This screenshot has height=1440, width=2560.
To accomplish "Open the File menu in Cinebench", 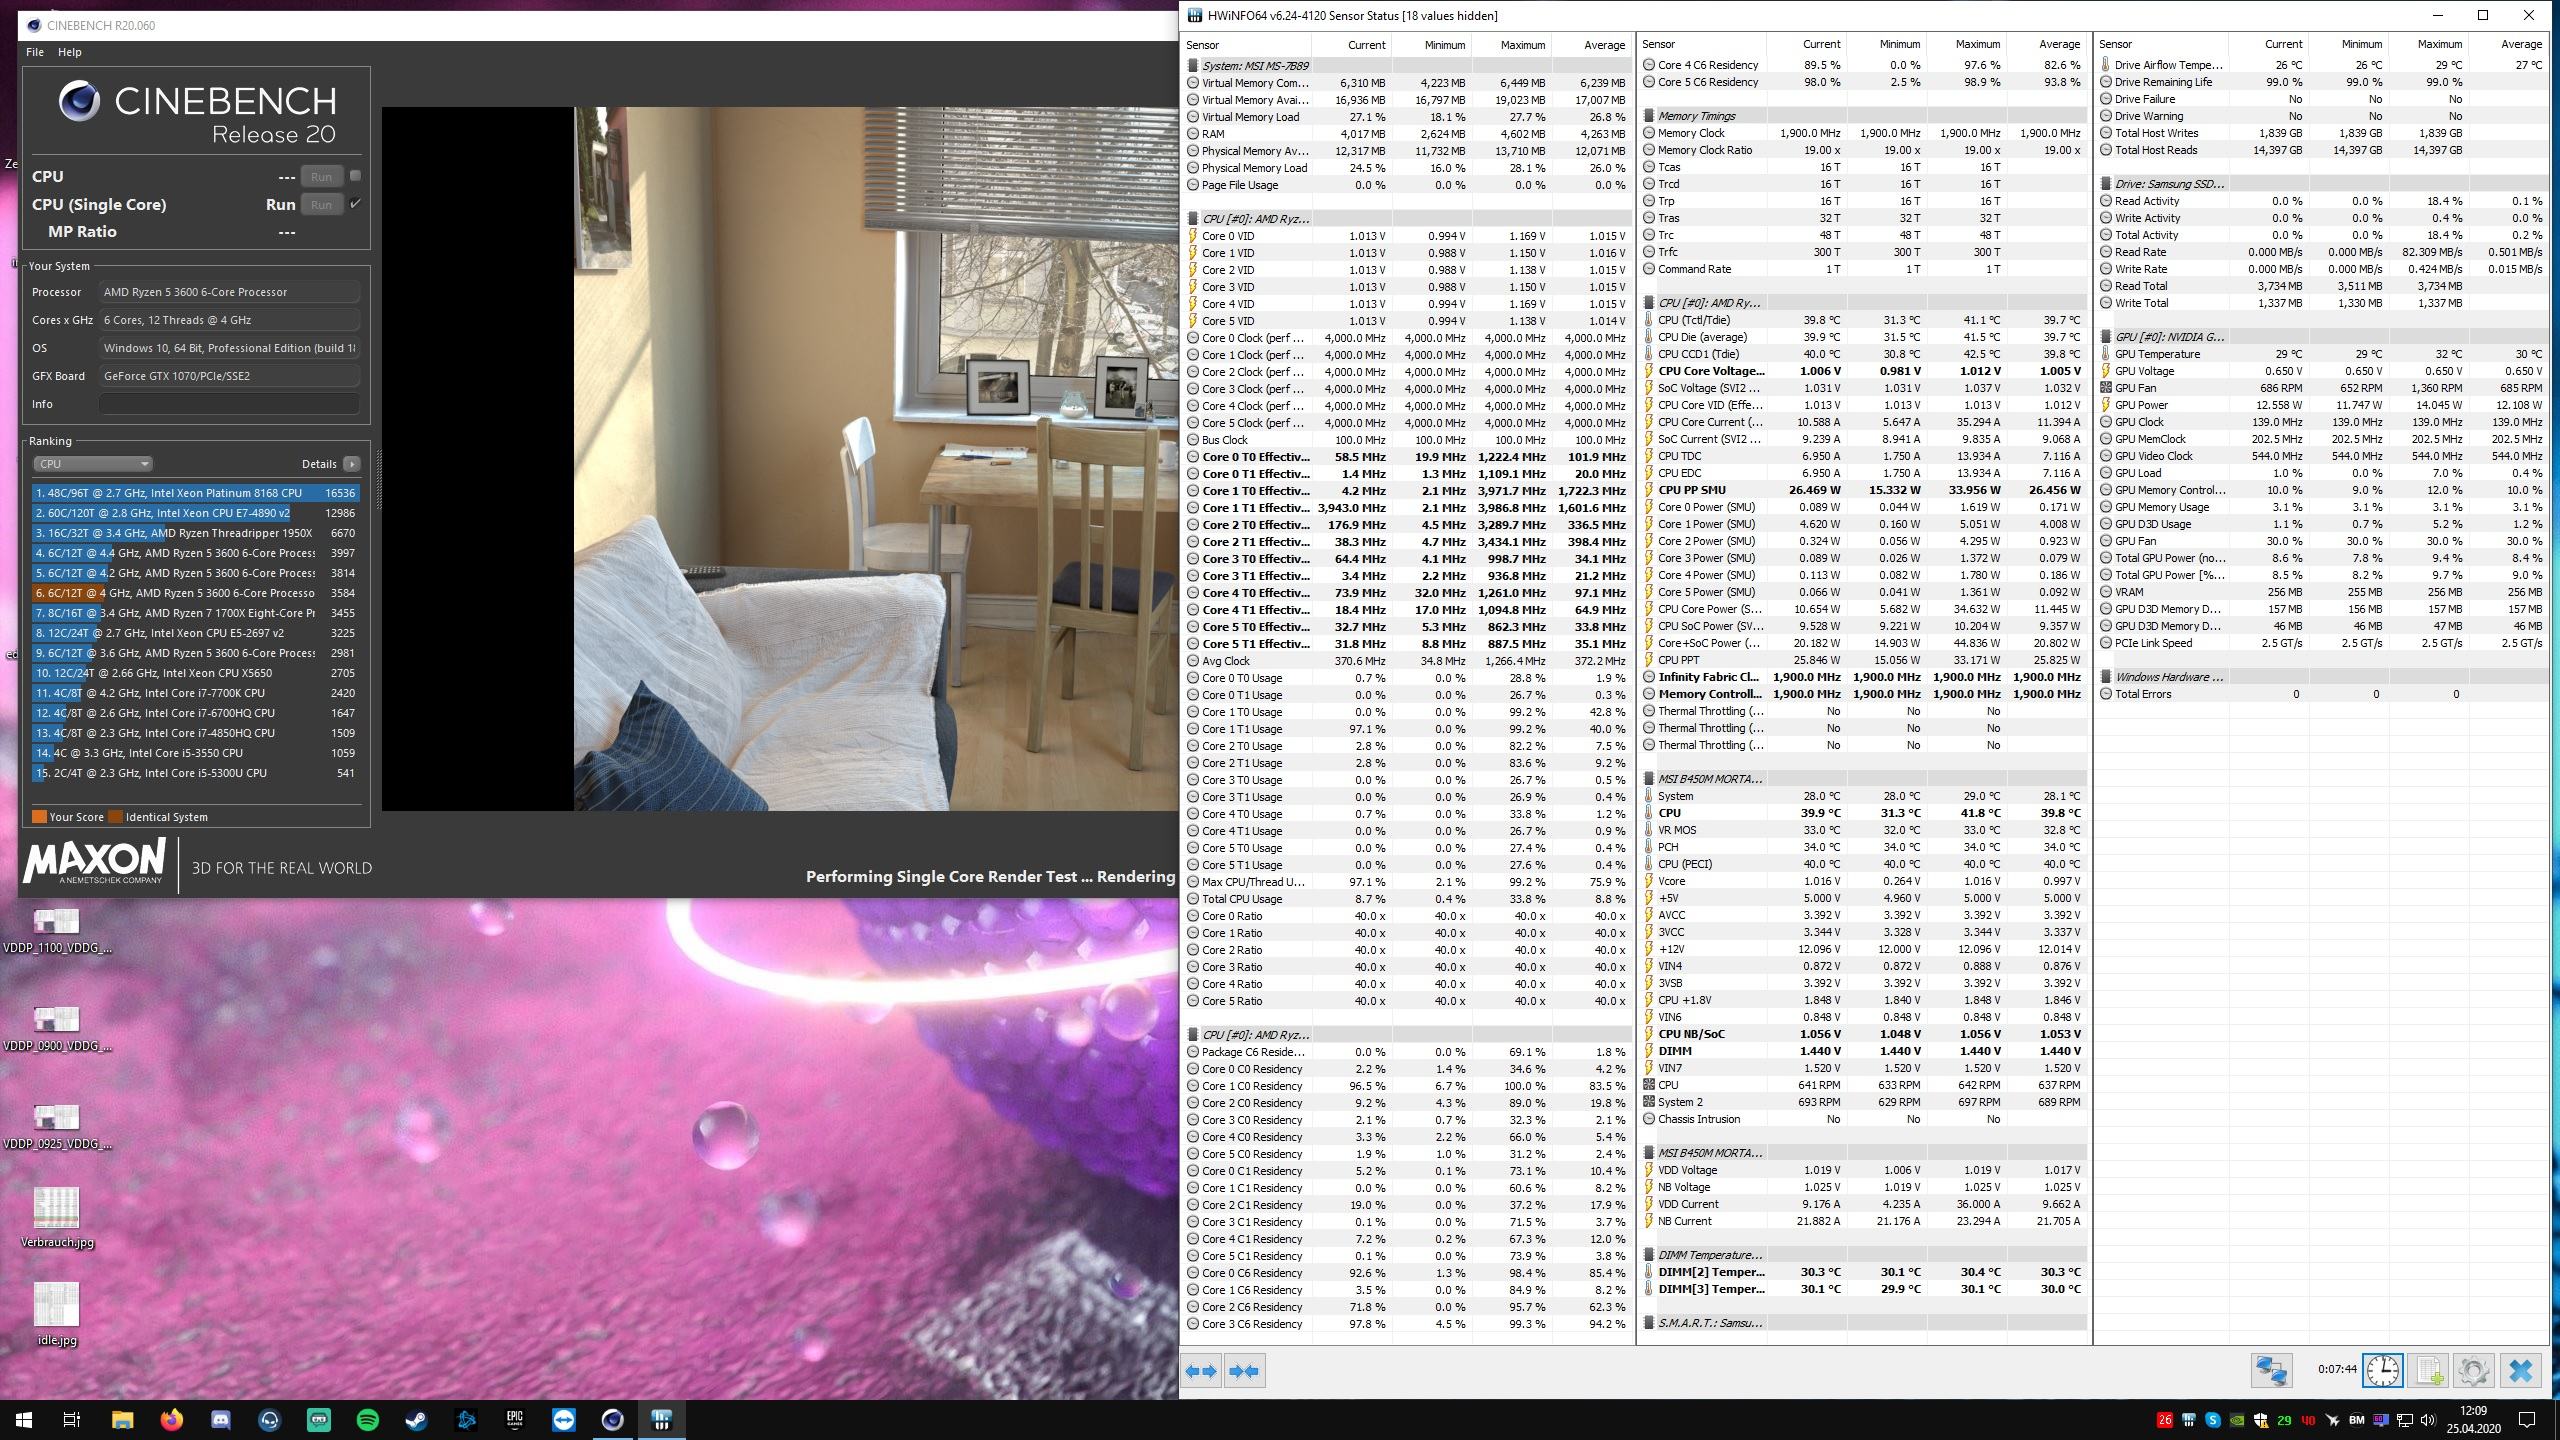I will [x=35, y=52].
